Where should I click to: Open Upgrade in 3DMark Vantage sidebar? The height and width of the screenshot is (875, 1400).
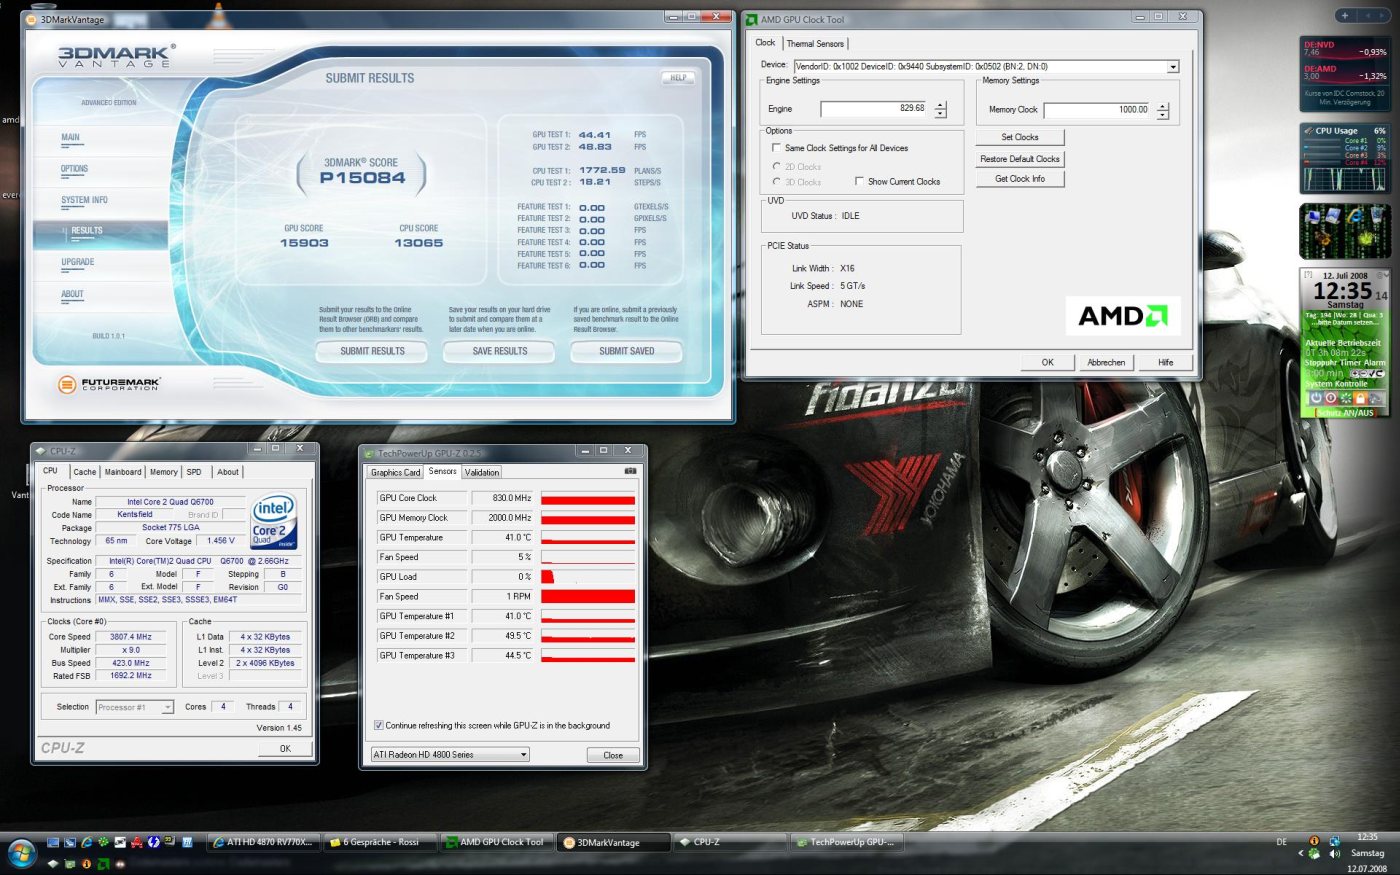[x=77, y=262]
